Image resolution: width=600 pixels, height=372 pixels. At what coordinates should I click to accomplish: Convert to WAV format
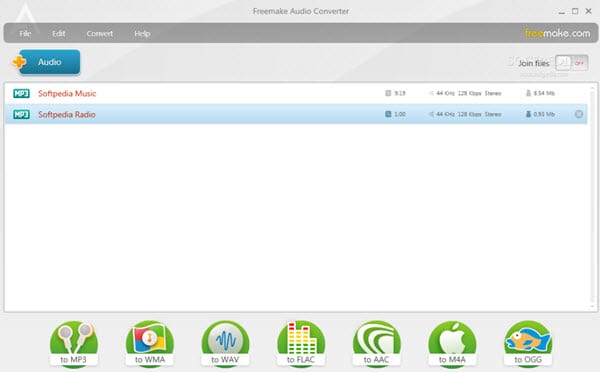pos(225,344)
